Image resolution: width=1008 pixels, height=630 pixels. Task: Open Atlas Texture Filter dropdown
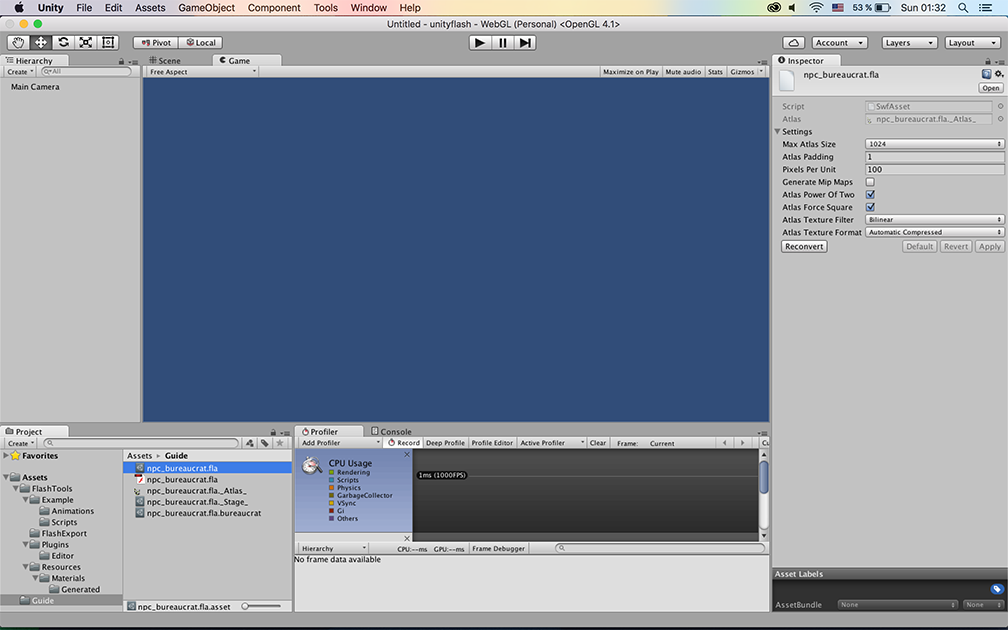pyautogui.click(x=934, y=220)
